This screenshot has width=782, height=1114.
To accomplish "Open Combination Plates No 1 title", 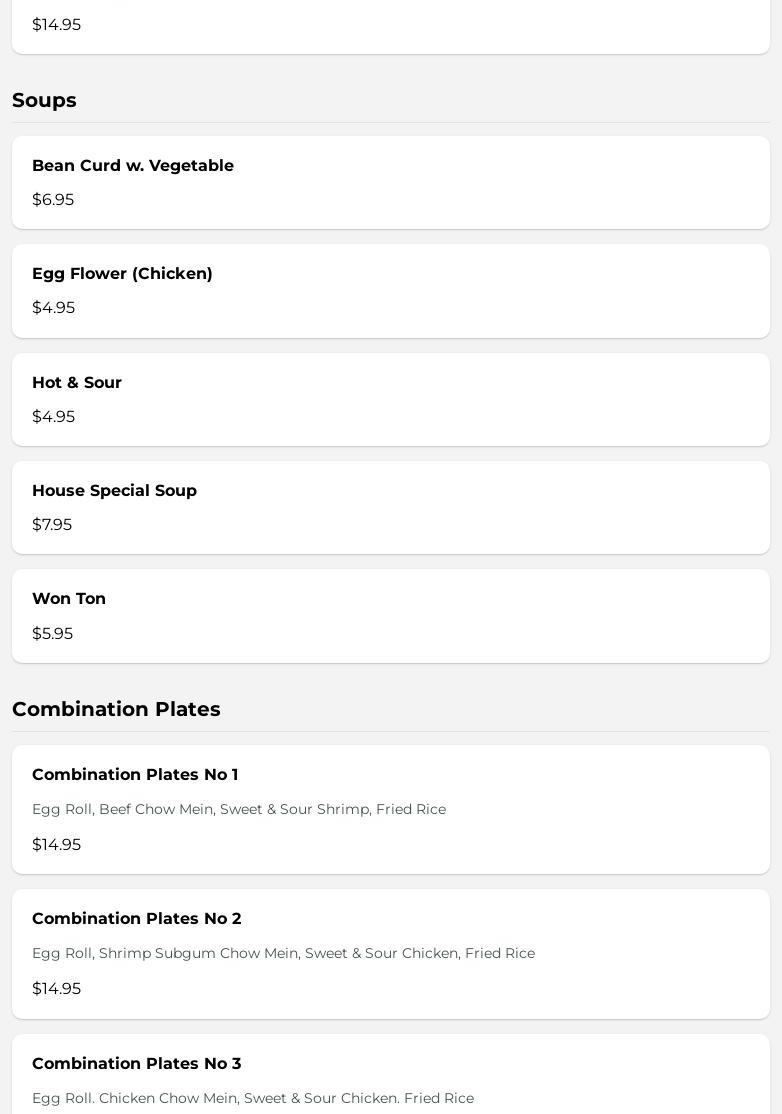I will 135,775.
